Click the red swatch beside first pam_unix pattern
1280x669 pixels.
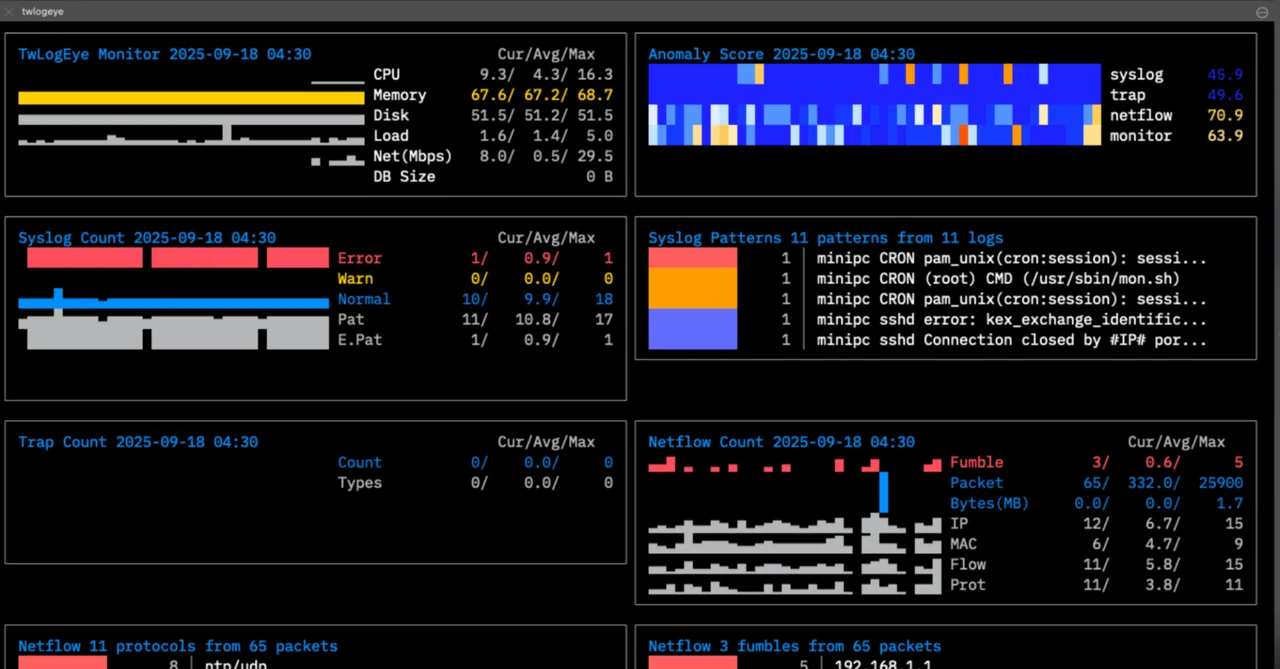692,258
